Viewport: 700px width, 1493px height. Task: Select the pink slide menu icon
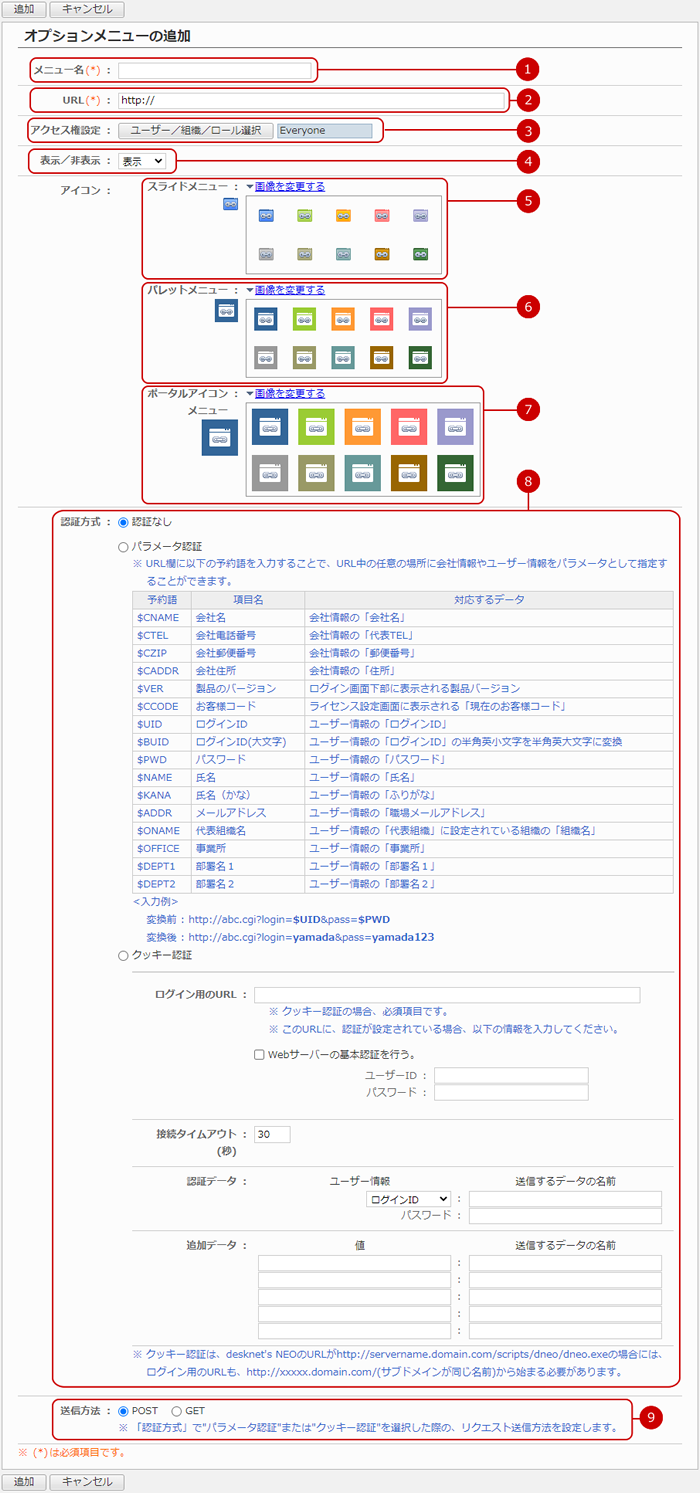382,215
